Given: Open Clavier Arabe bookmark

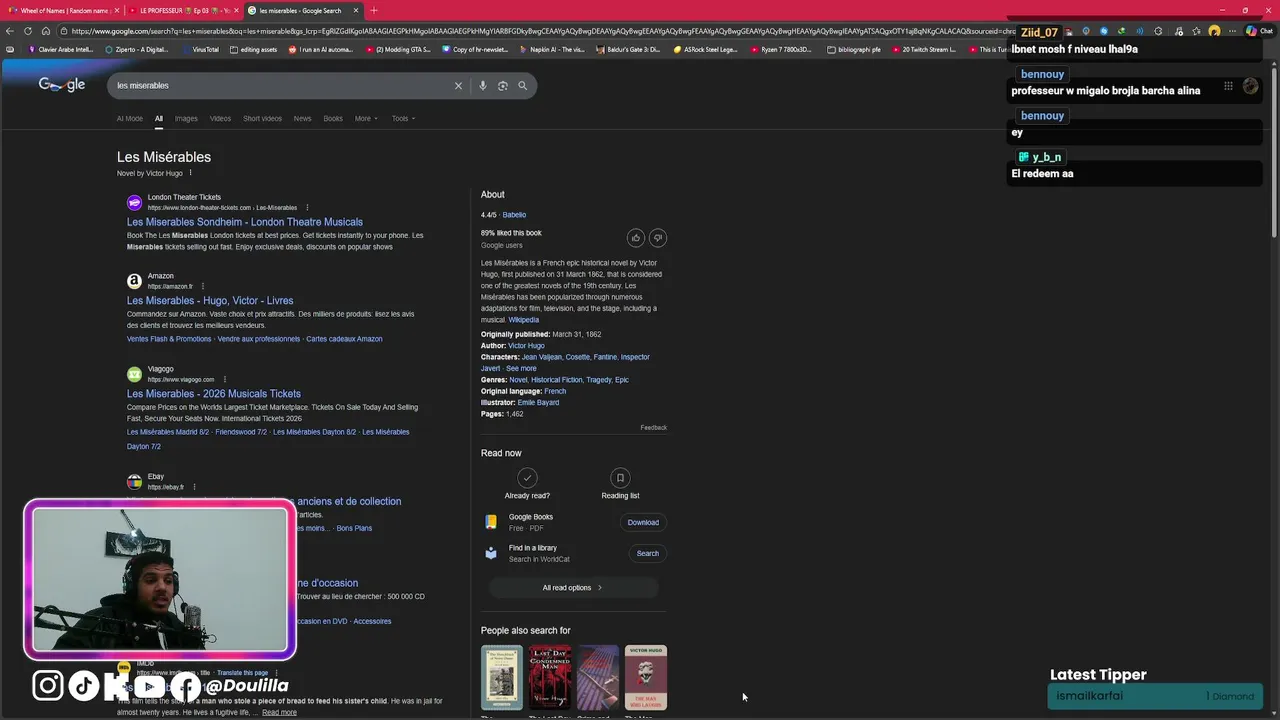Looking at the screenshot, I should click(x=61, y=49).
